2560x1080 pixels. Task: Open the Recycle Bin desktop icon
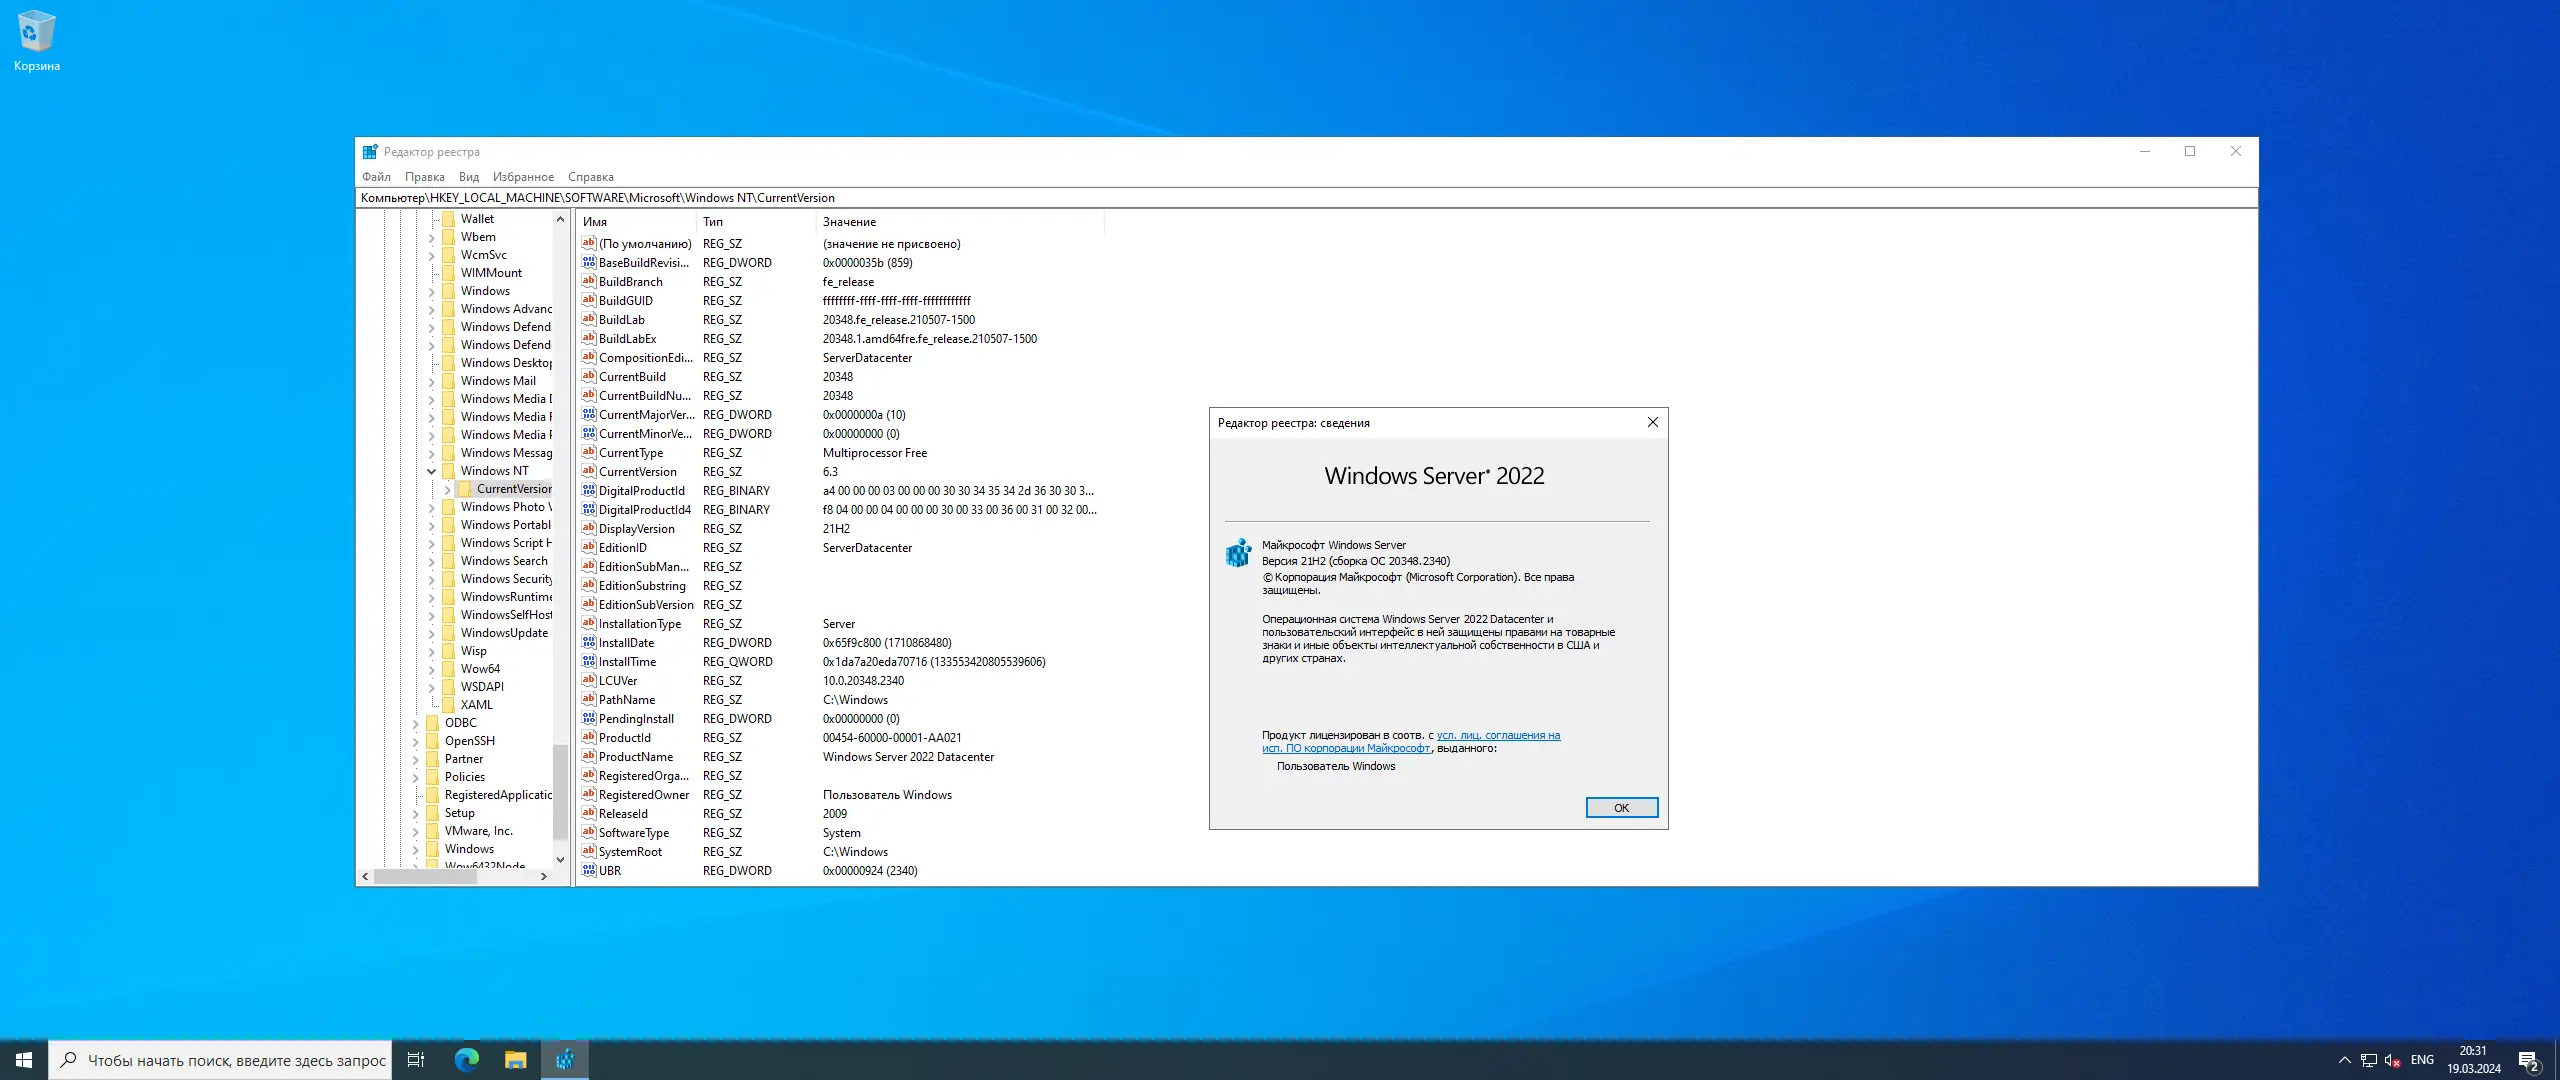(36, 40)
